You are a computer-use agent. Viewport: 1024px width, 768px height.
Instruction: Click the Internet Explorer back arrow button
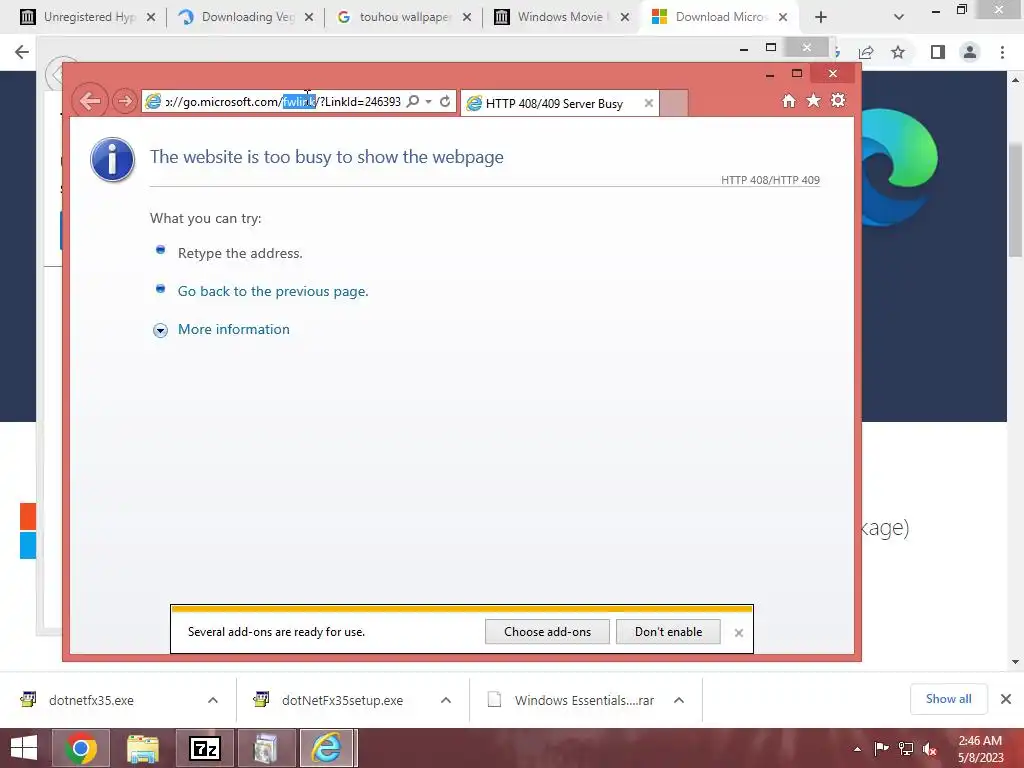90,101
